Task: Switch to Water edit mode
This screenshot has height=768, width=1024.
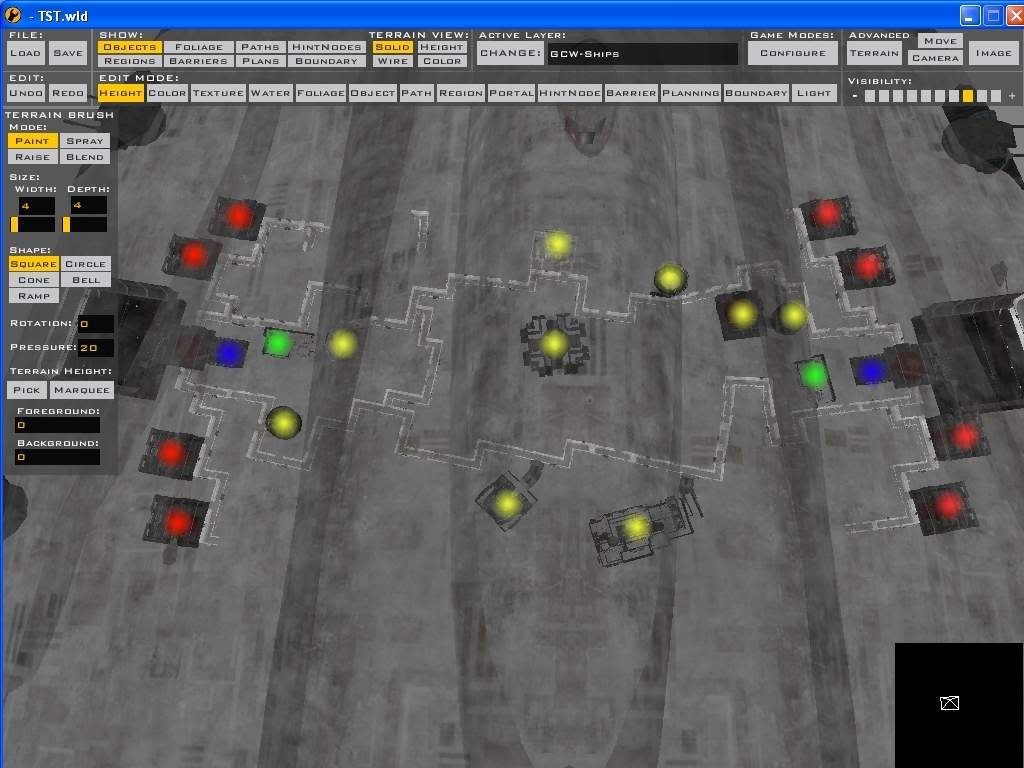Action: tap(270, 93)
